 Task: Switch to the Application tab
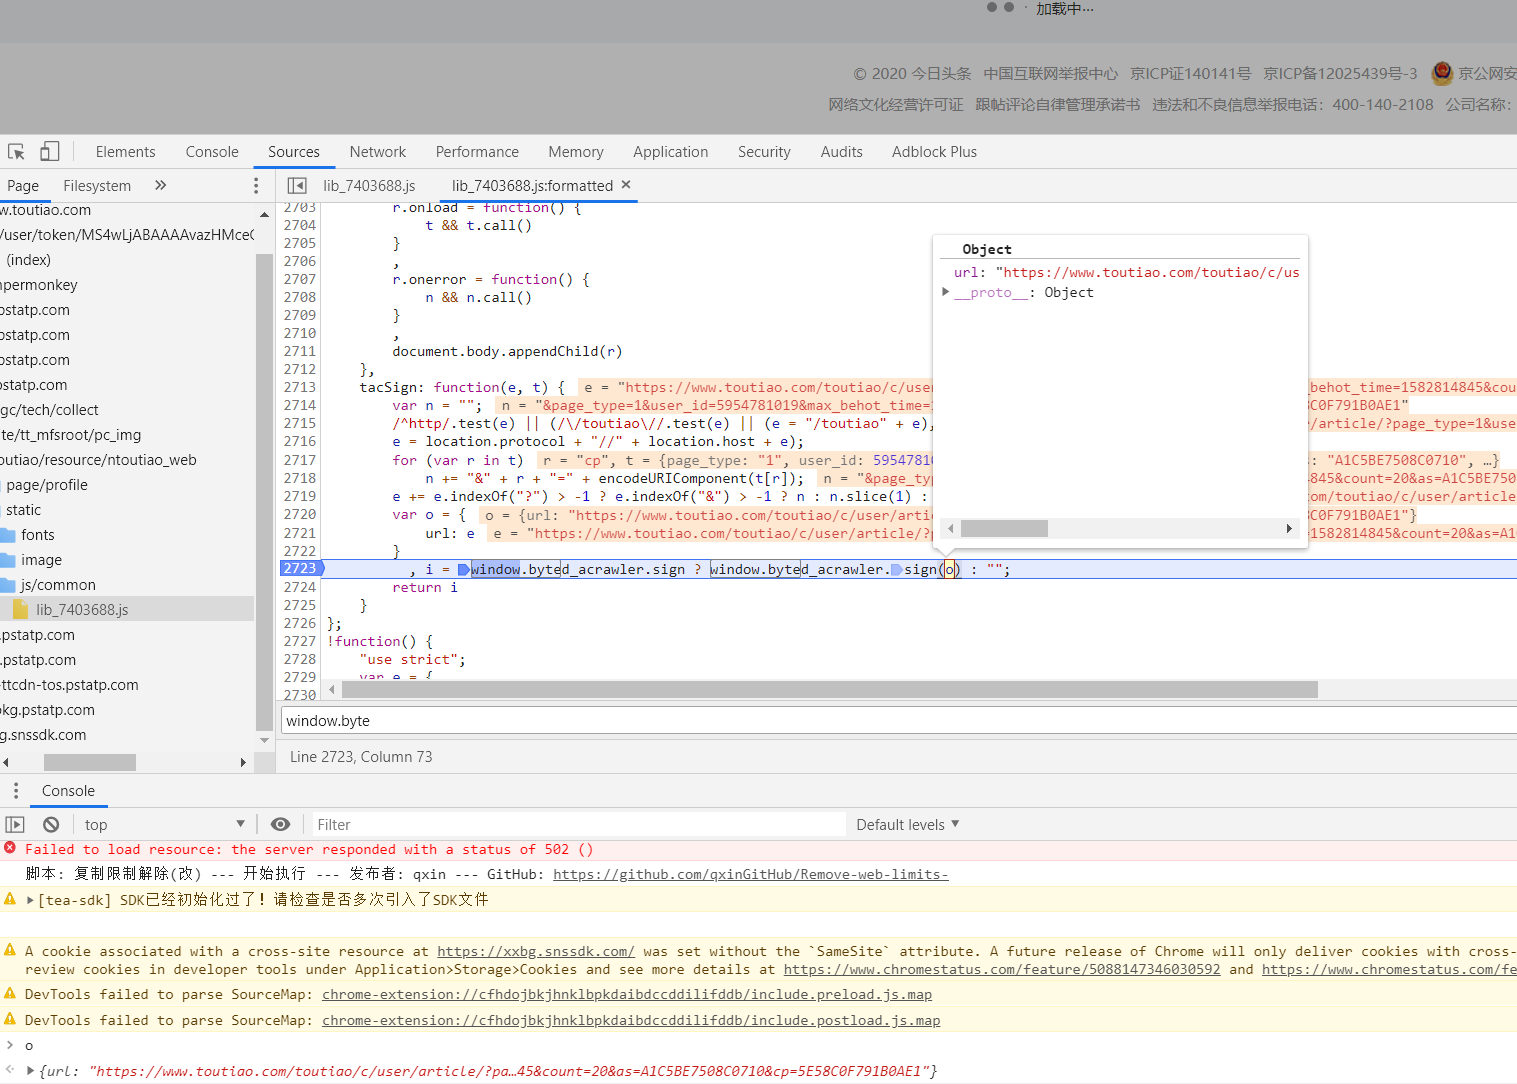[670, 152]
